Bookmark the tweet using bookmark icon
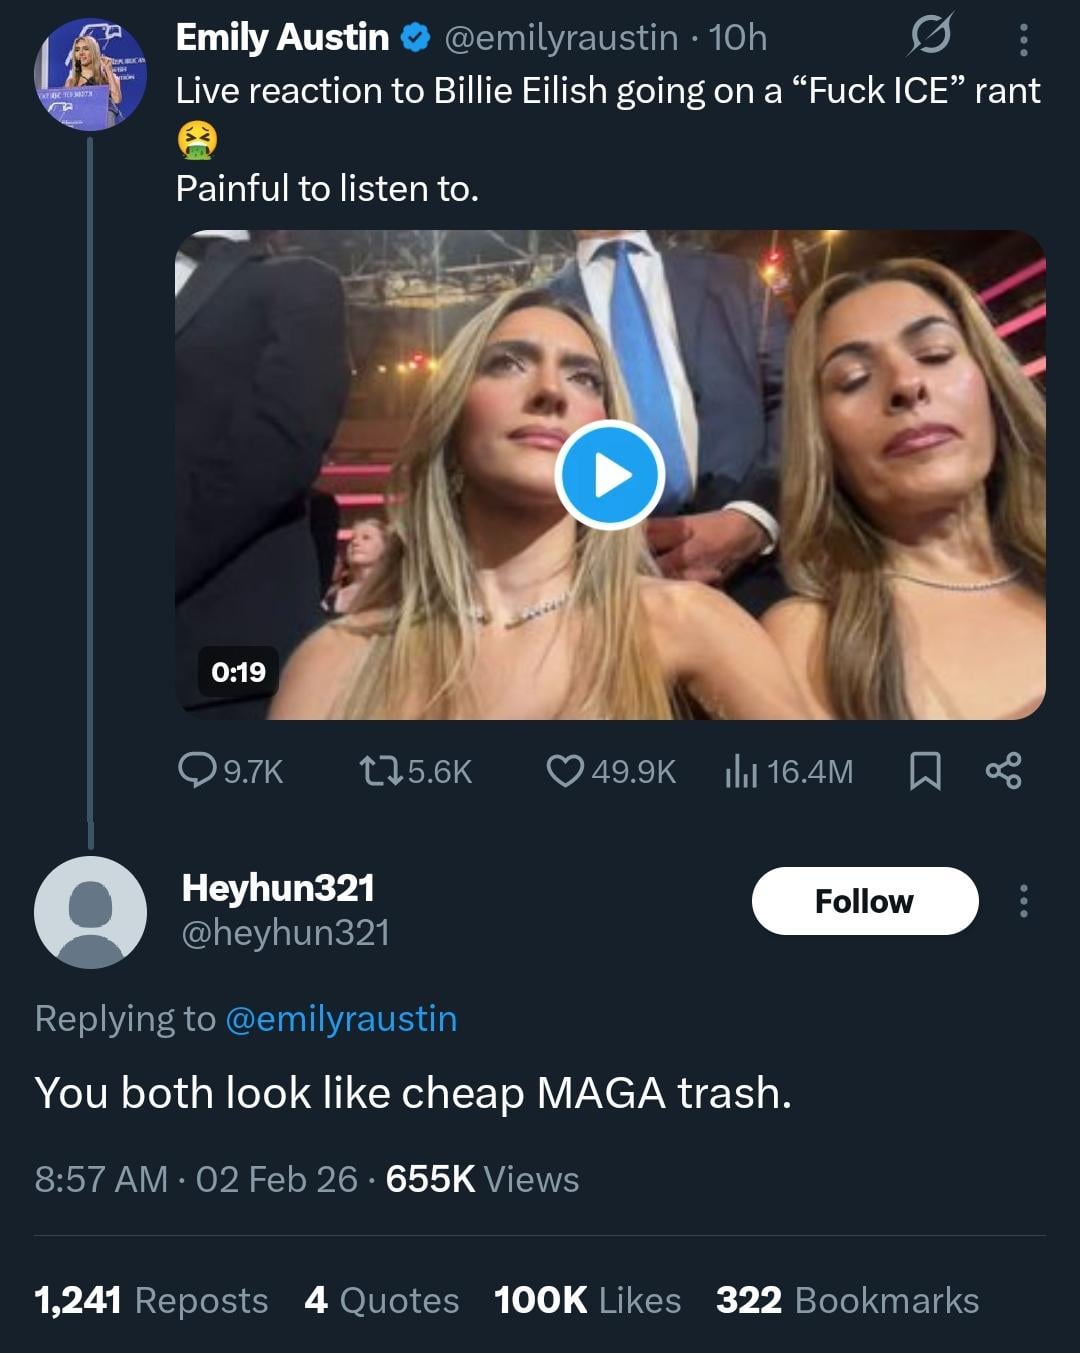The width and height of the screenshot is (1080, 1353). click(x=925, y=771)
